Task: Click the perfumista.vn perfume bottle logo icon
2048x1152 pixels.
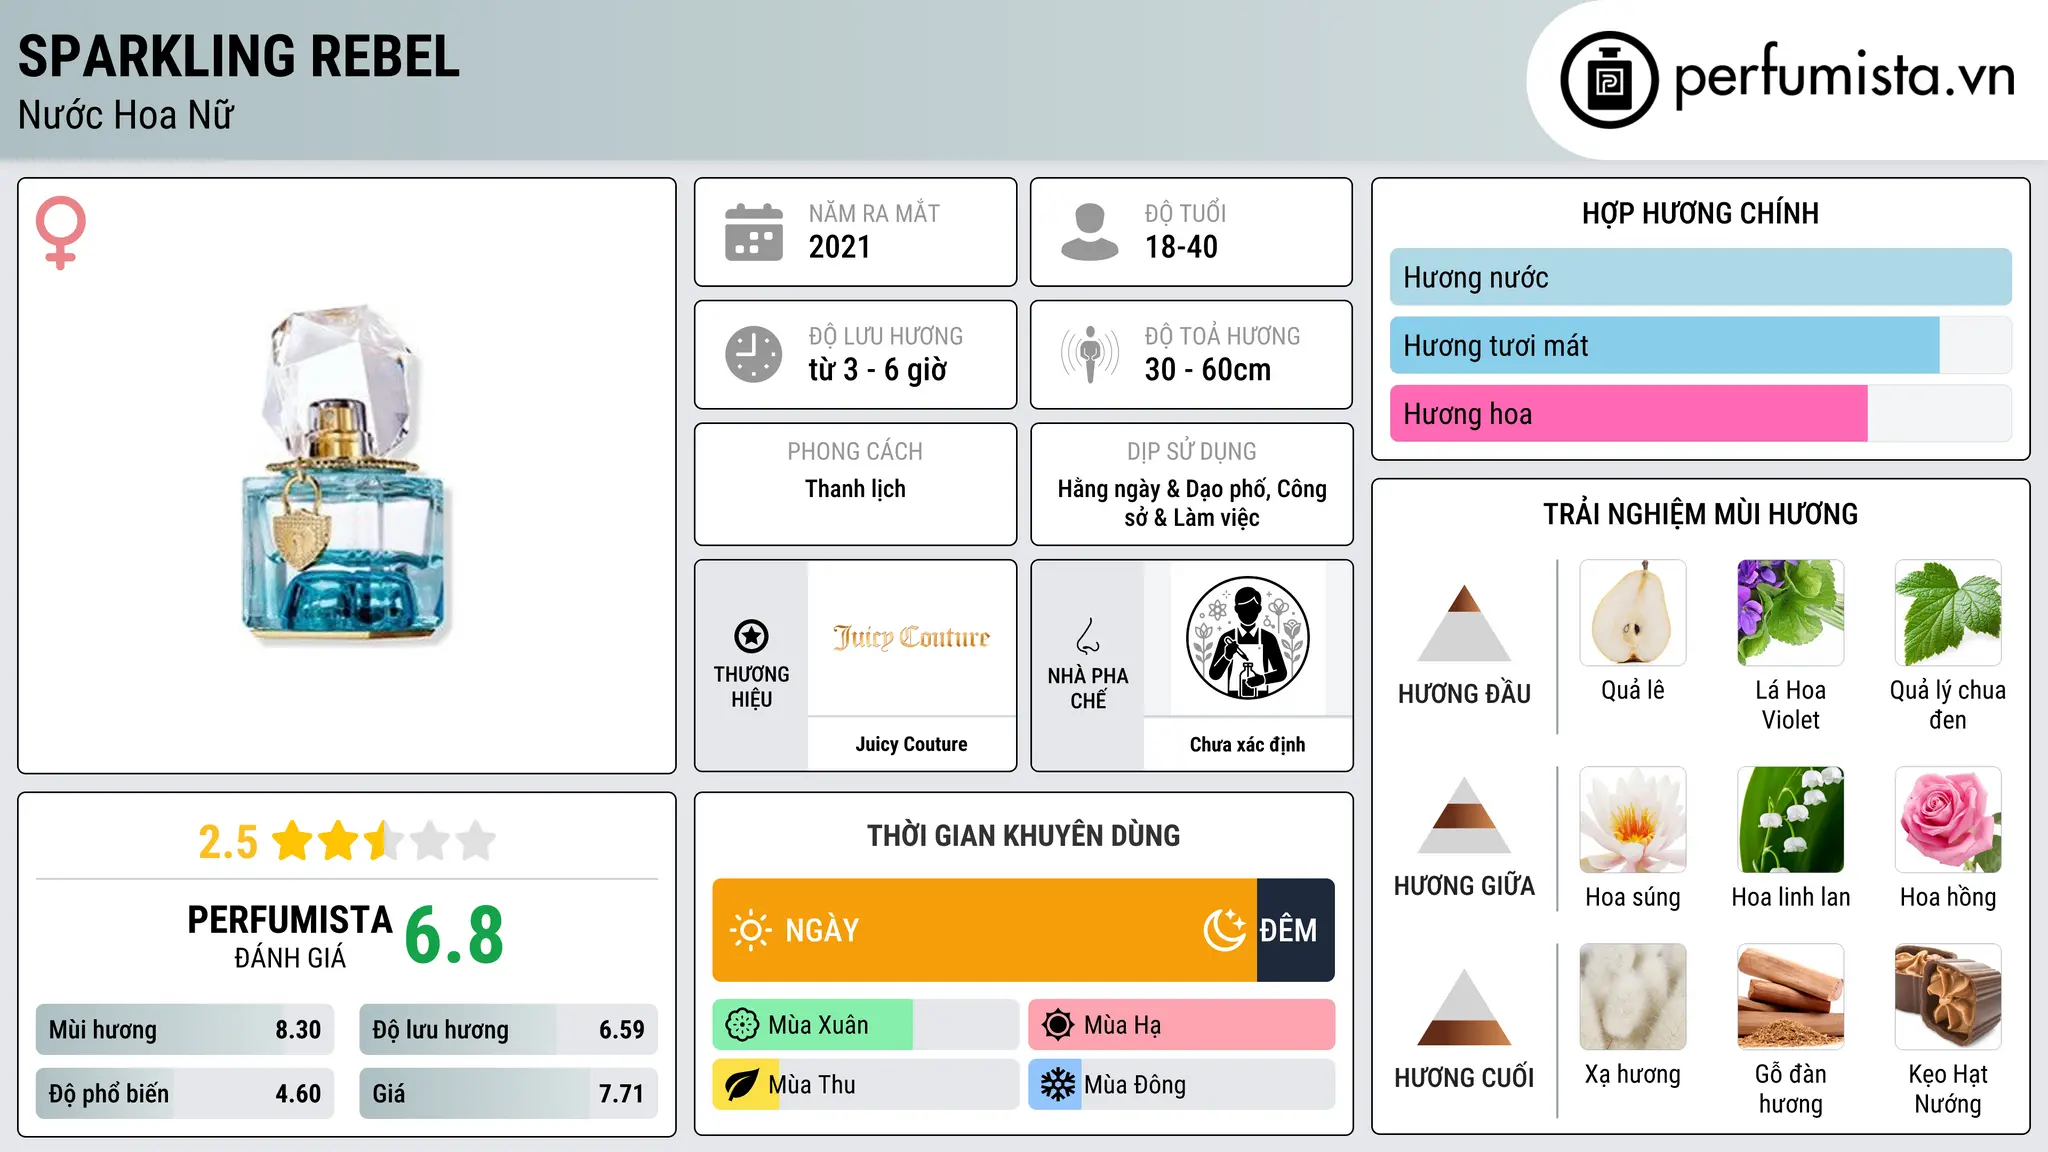Action: point(1609,80)
